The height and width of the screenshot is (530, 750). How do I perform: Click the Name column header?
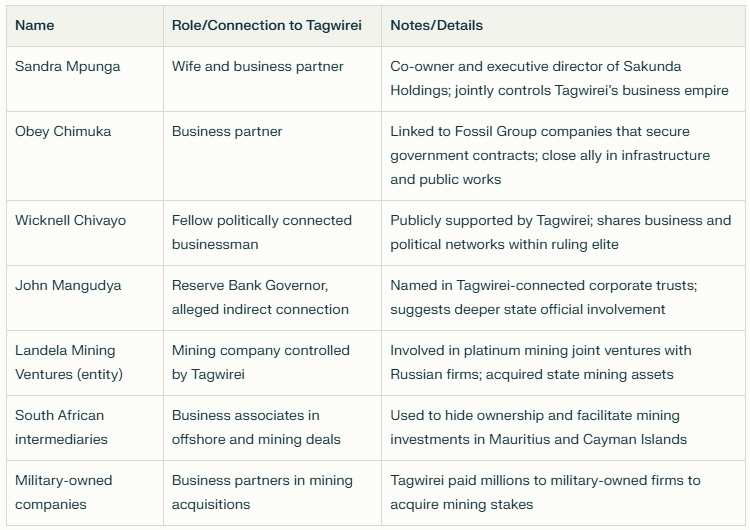click(35, 25)
